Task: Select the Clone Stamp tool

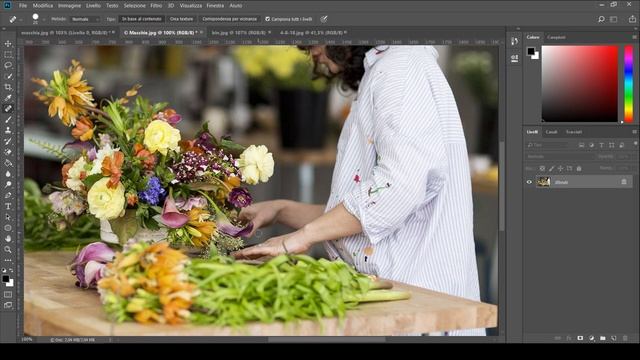Action: tap(8, 131)
